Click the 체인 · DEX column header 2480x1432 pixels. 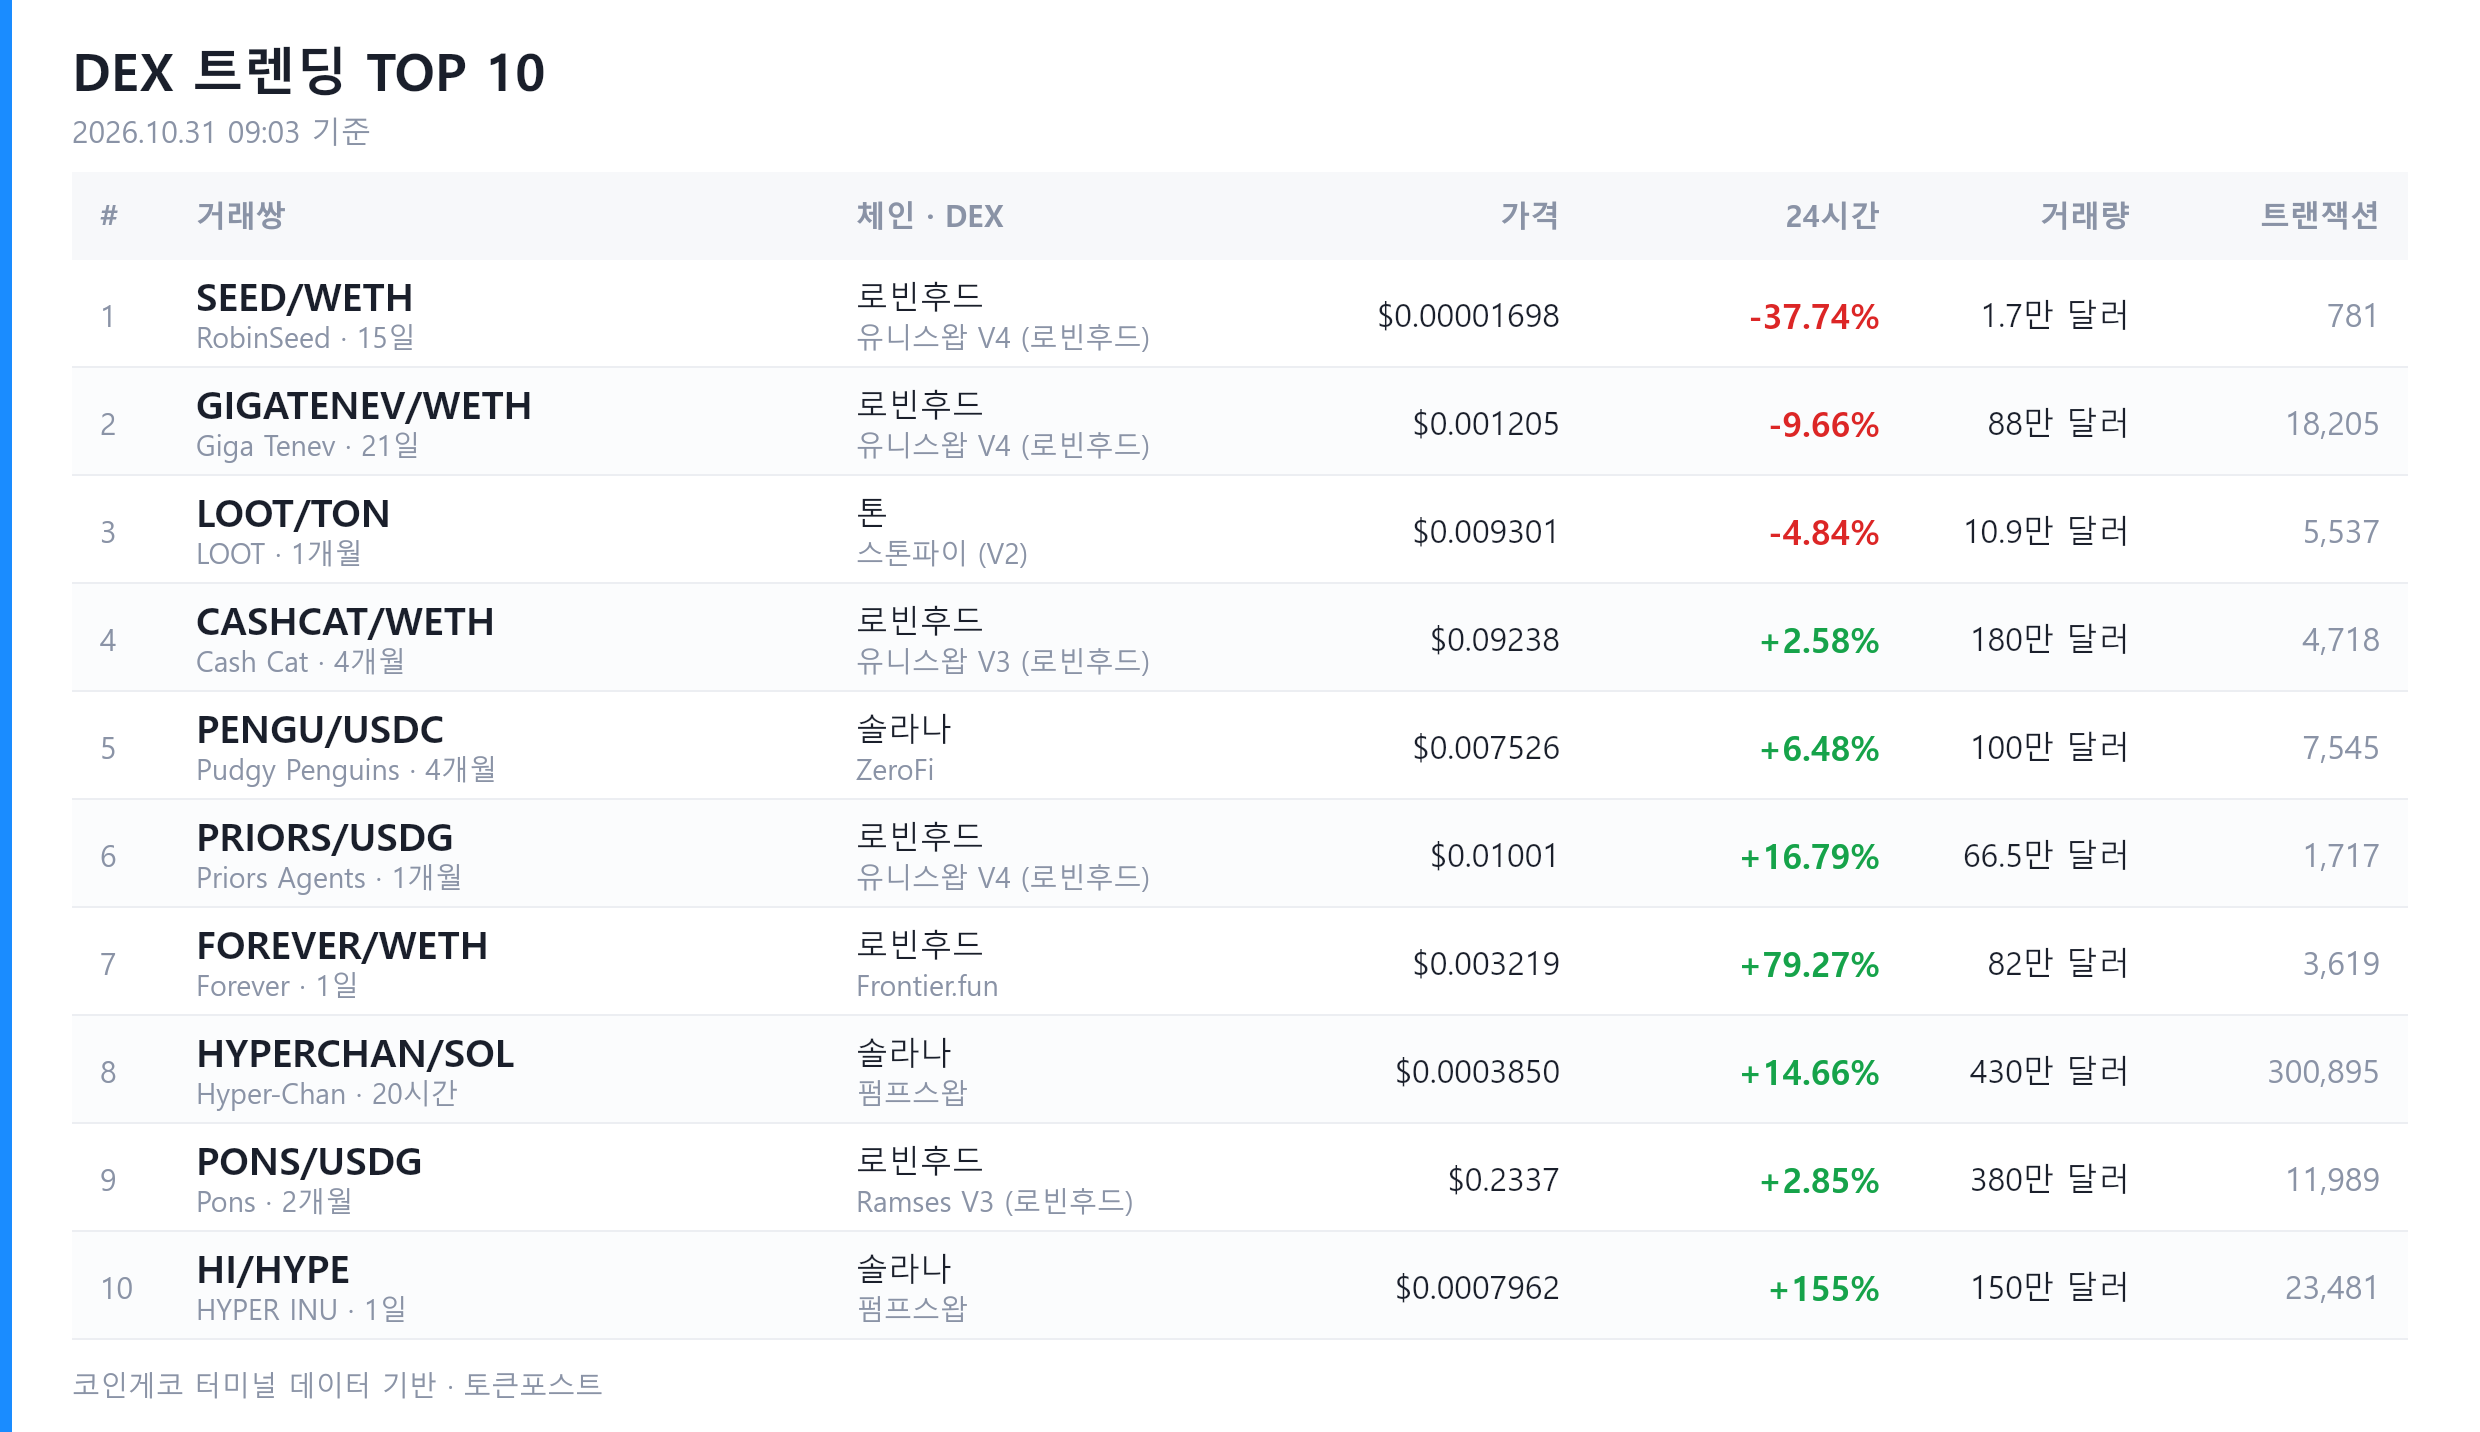click(930, 215)
